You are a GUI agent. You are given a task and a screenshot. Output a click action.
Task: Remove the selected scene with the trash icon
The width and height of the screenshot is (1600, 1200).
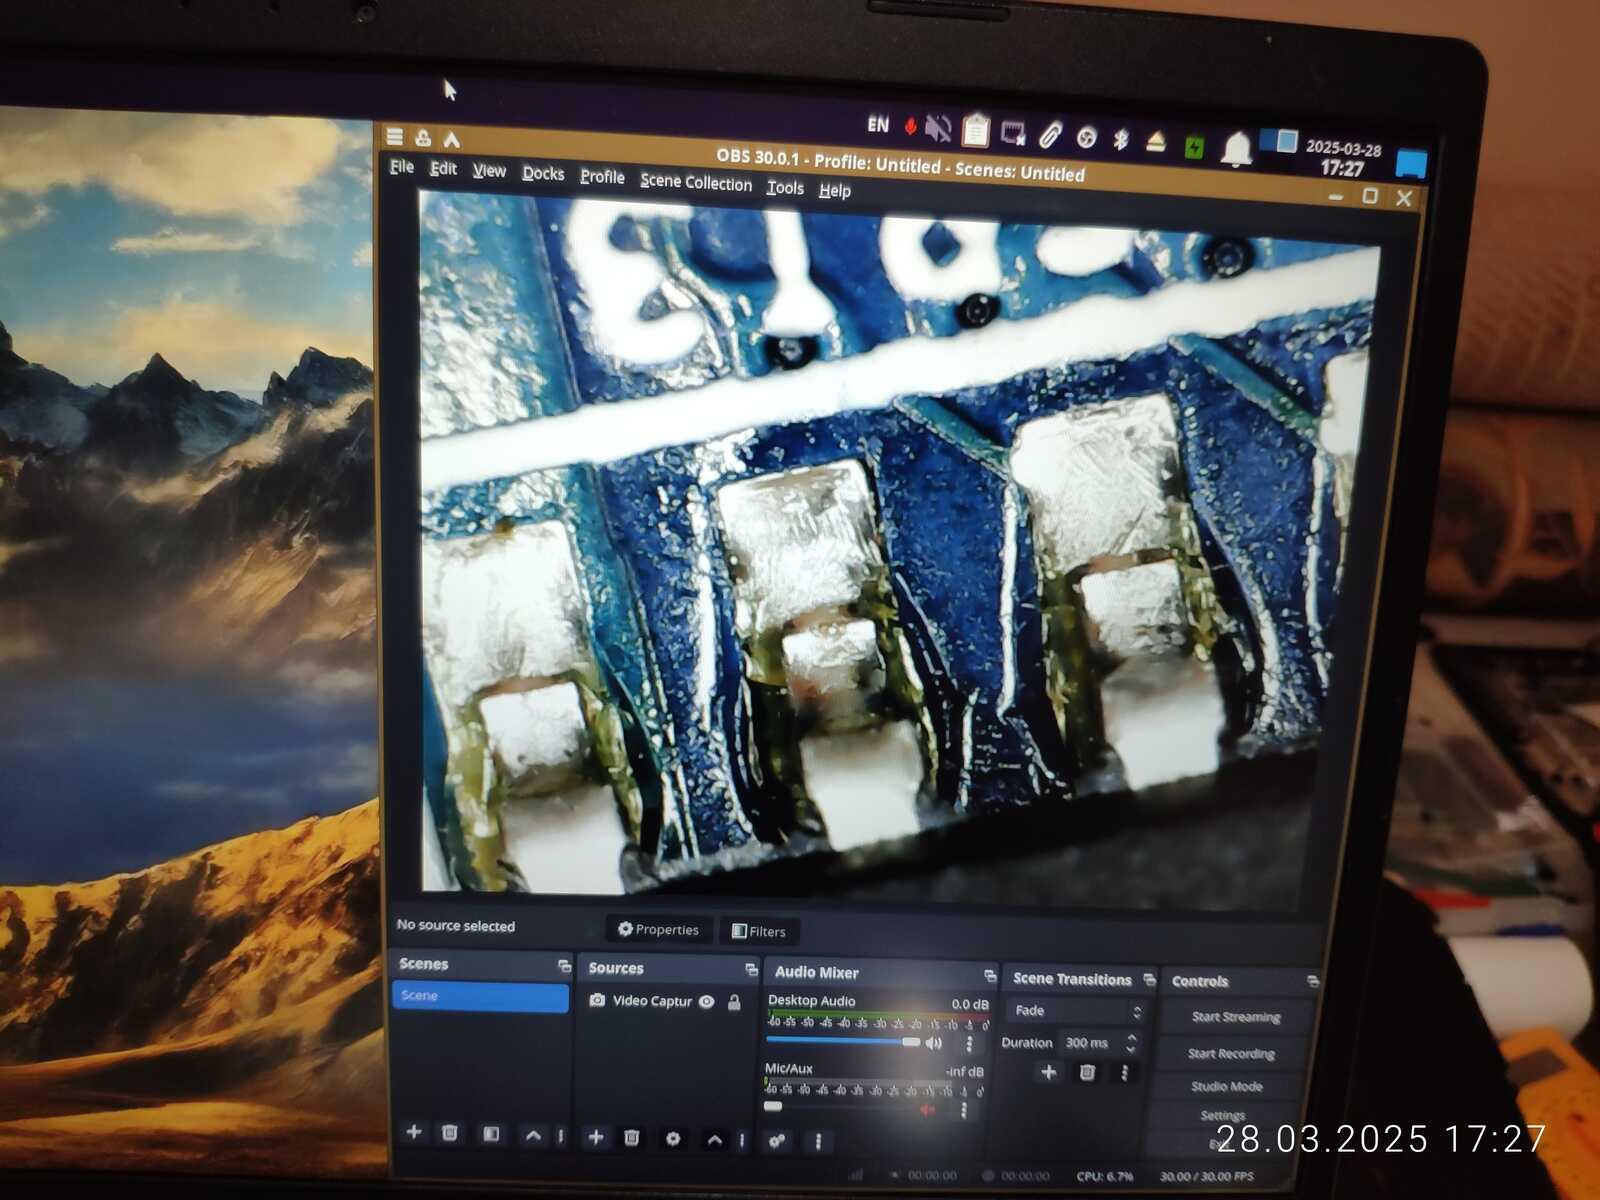pos(450,1133)
